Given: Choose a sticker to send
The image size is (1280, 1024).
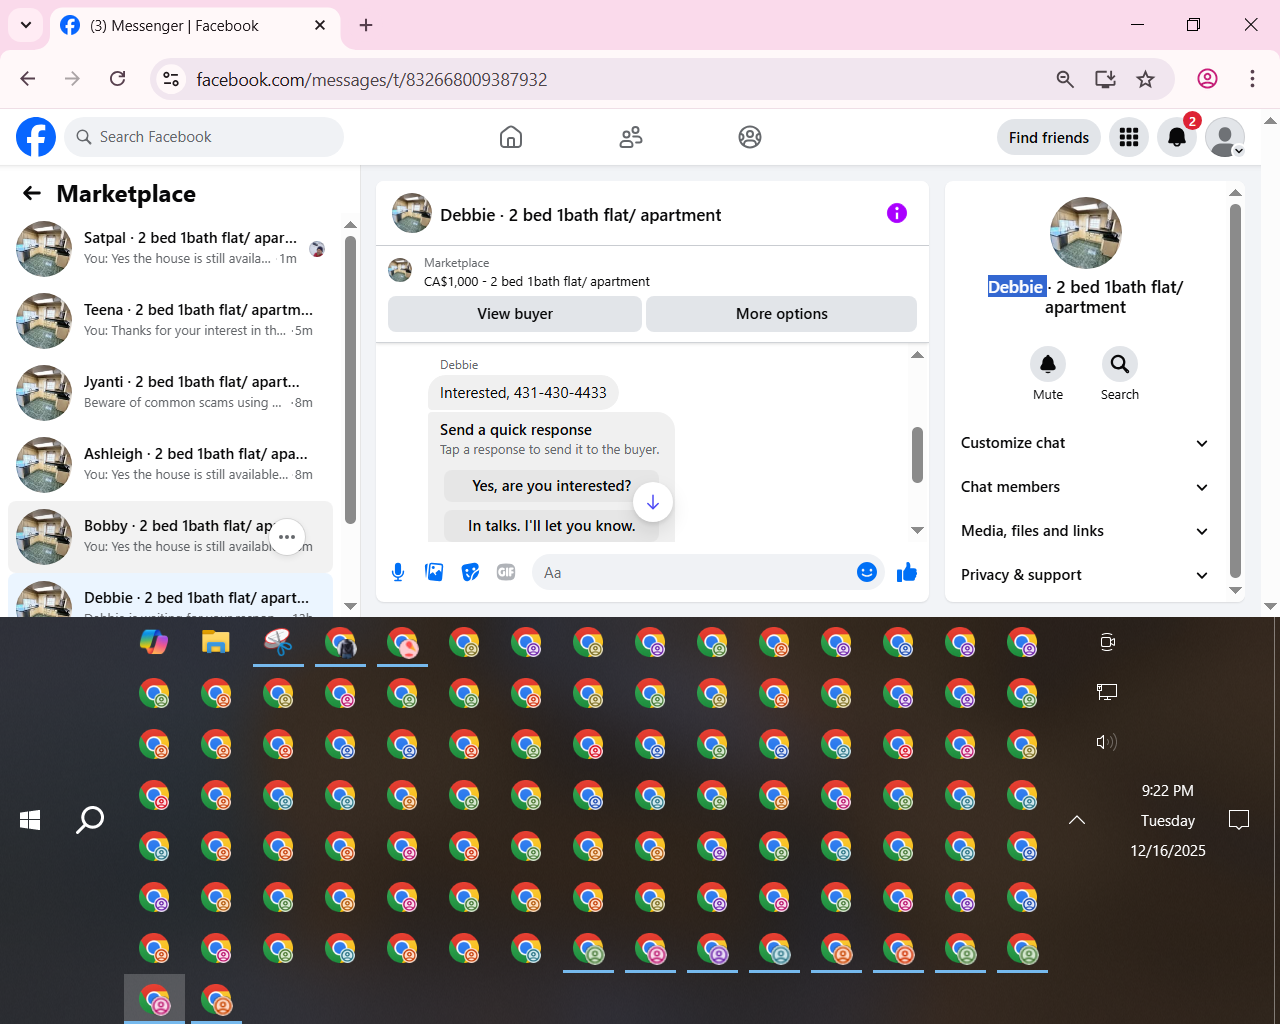Looking at the screenshot, I should [x=470, y=572].
